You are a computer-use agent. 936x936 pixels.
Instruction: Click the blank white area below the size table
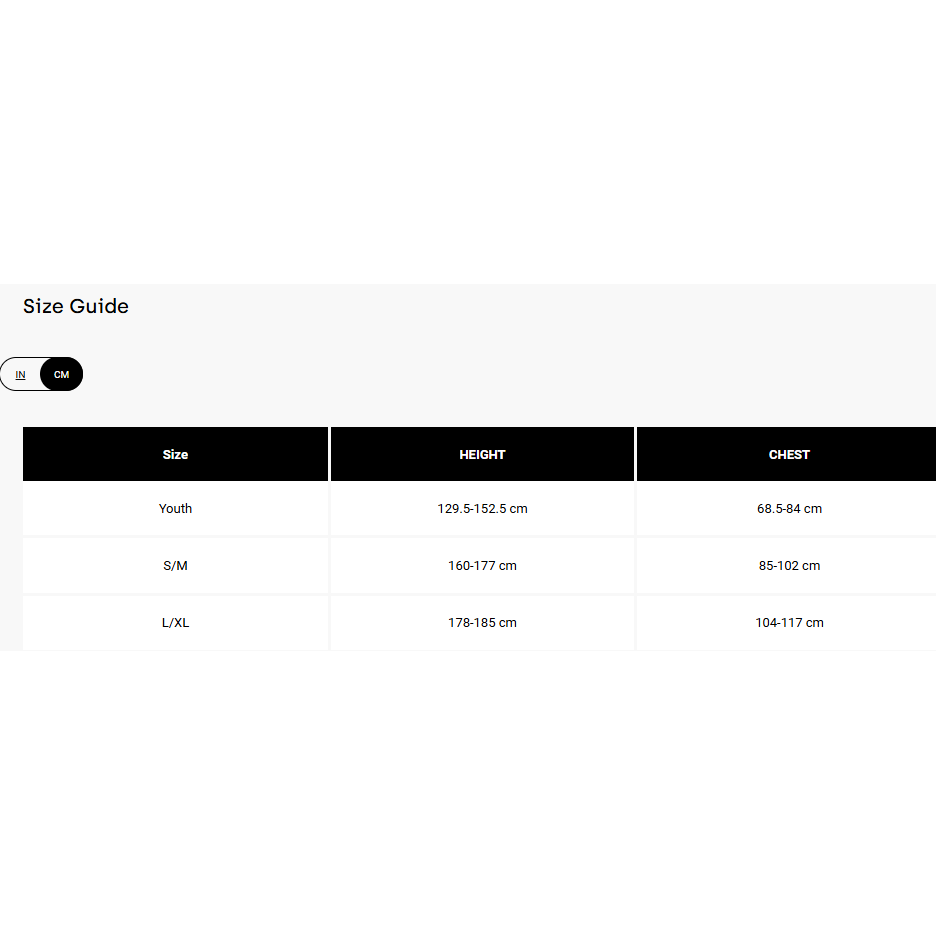(x=468, y=790)
